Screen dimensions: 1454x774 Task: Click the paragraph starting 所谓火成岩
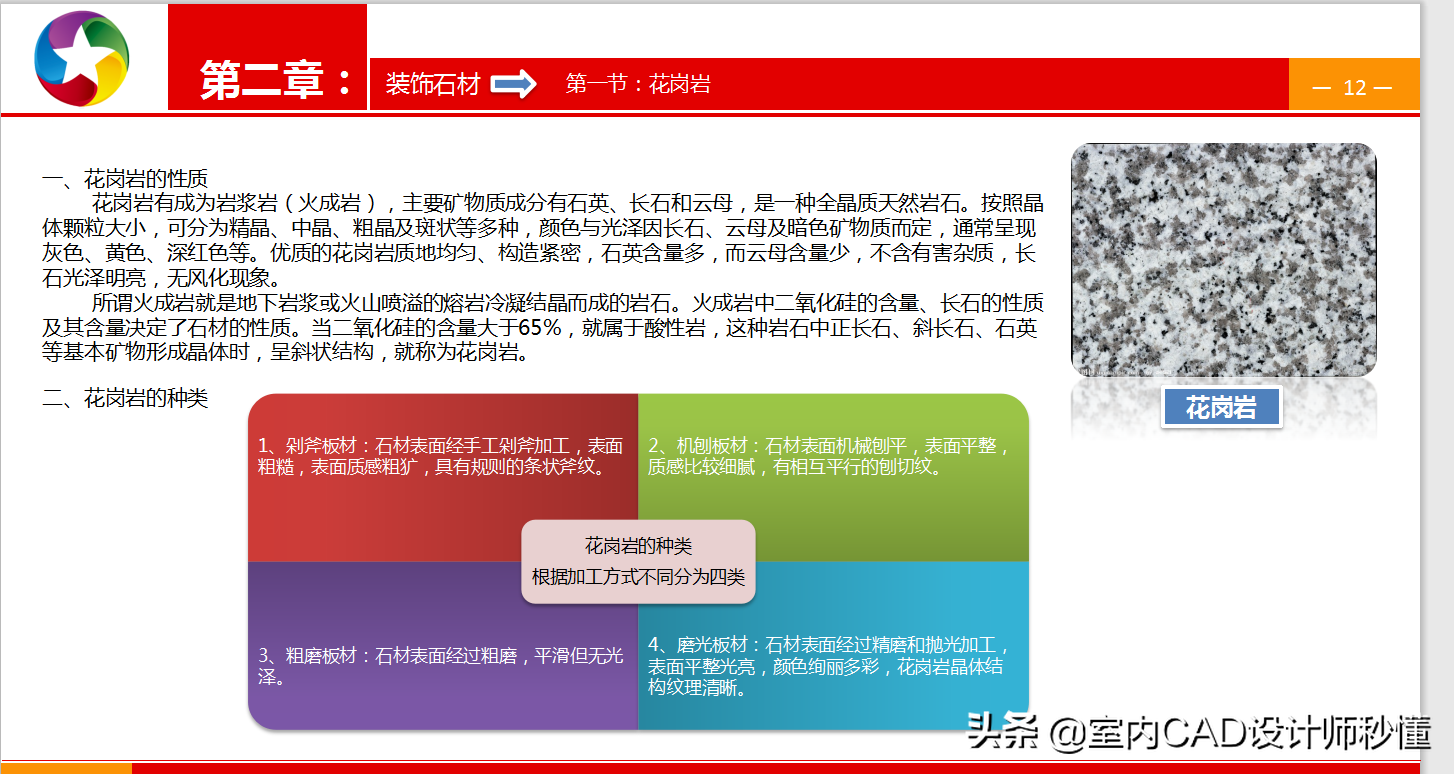[x=543, y=328]
